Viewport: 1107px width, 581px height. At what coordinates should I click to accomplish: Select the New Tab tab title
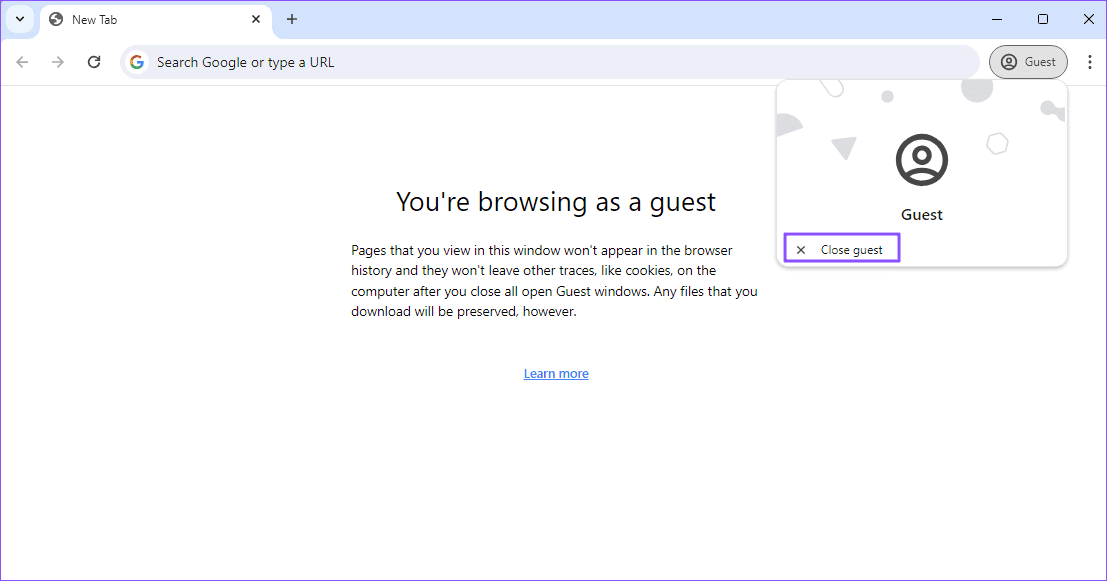[94, 20]
